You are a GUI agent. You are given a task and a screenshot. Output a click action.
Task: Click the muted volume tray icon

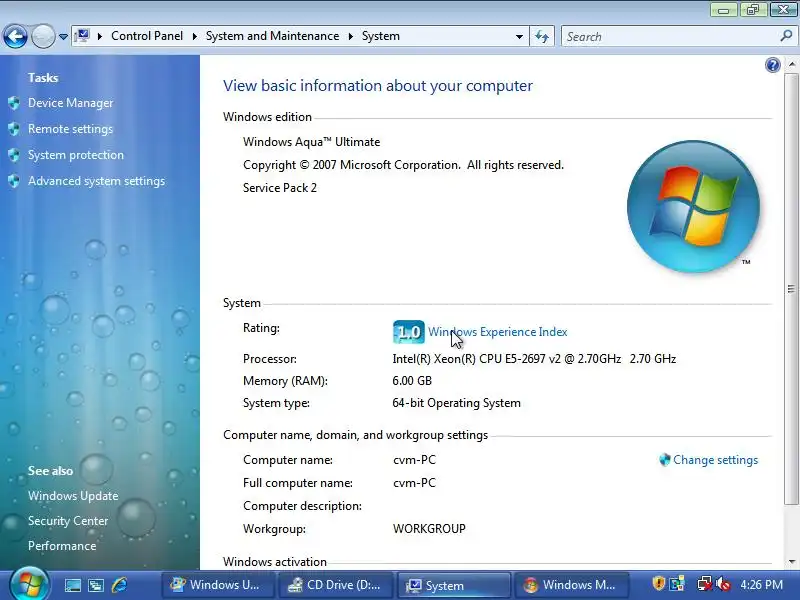(x=723, y=584)
